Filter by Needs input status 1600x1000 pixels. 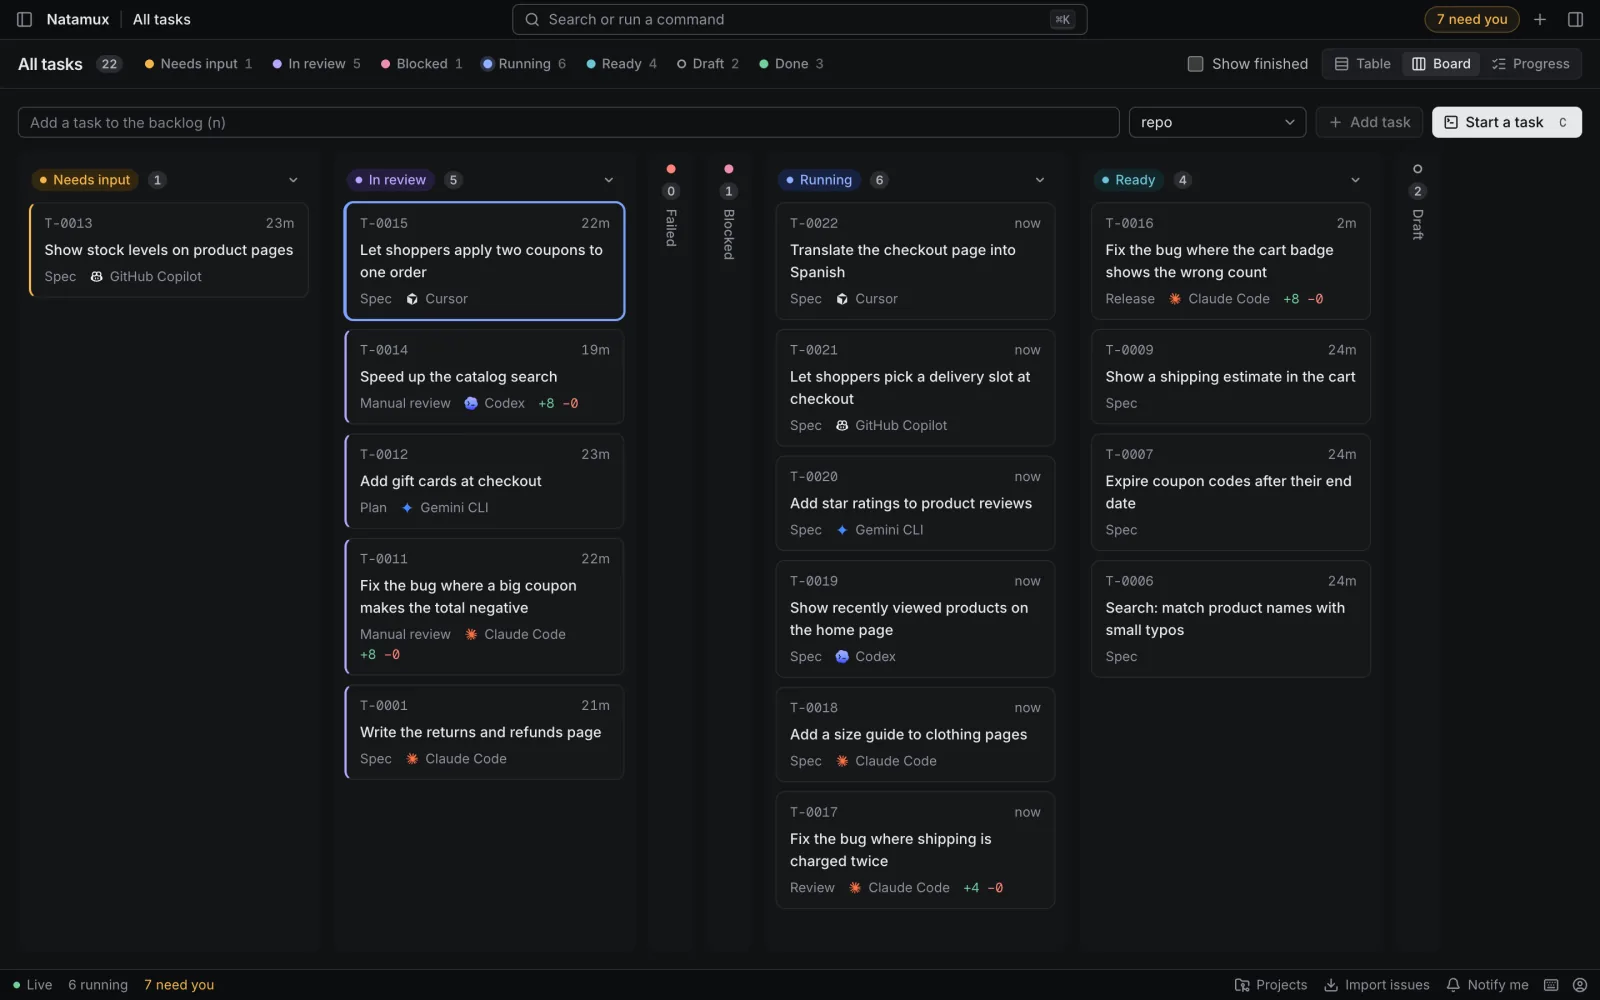(198, 64)
